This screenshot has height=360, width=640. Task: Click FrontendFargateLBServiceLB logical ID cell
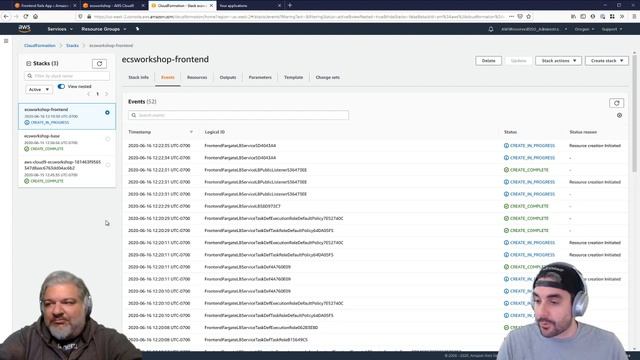coord(242,206)
